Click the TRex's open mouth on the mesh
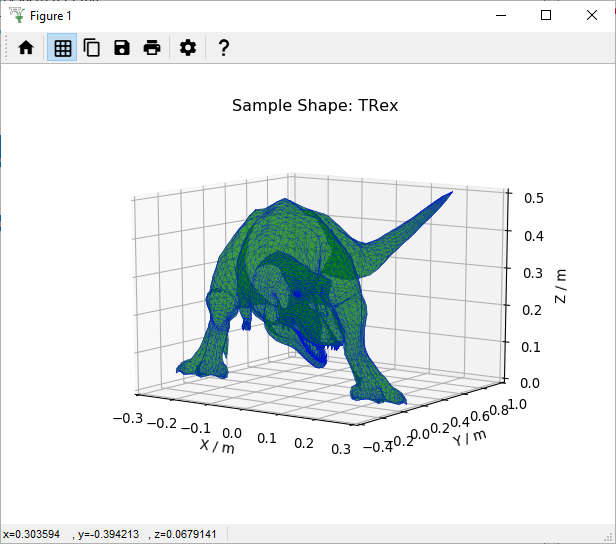This screenshot has height=544, width=616. [318, 351]
